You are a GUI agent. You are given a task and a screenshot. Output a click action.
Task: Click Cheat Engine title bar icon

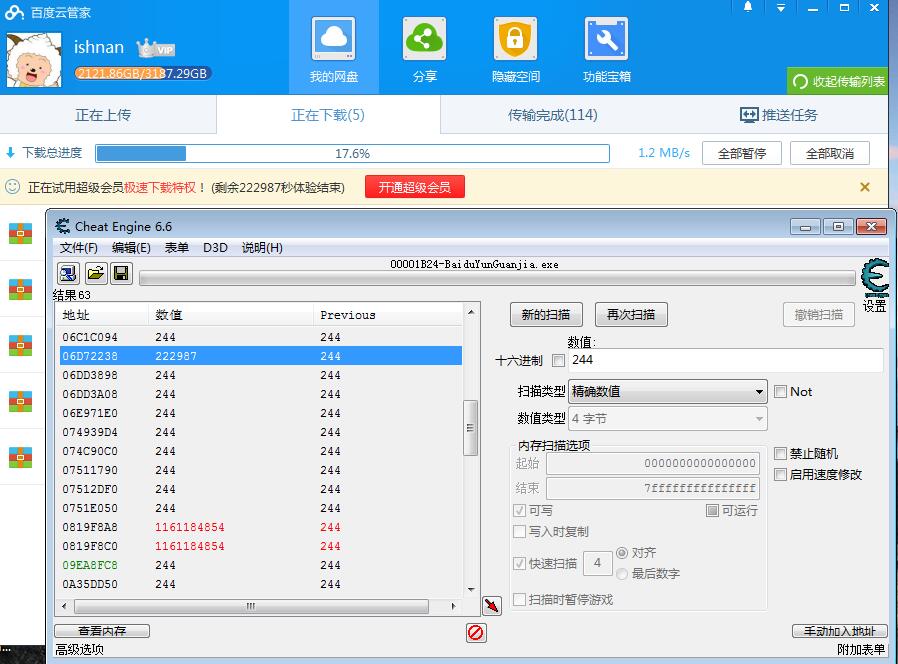tap(62, 226)
